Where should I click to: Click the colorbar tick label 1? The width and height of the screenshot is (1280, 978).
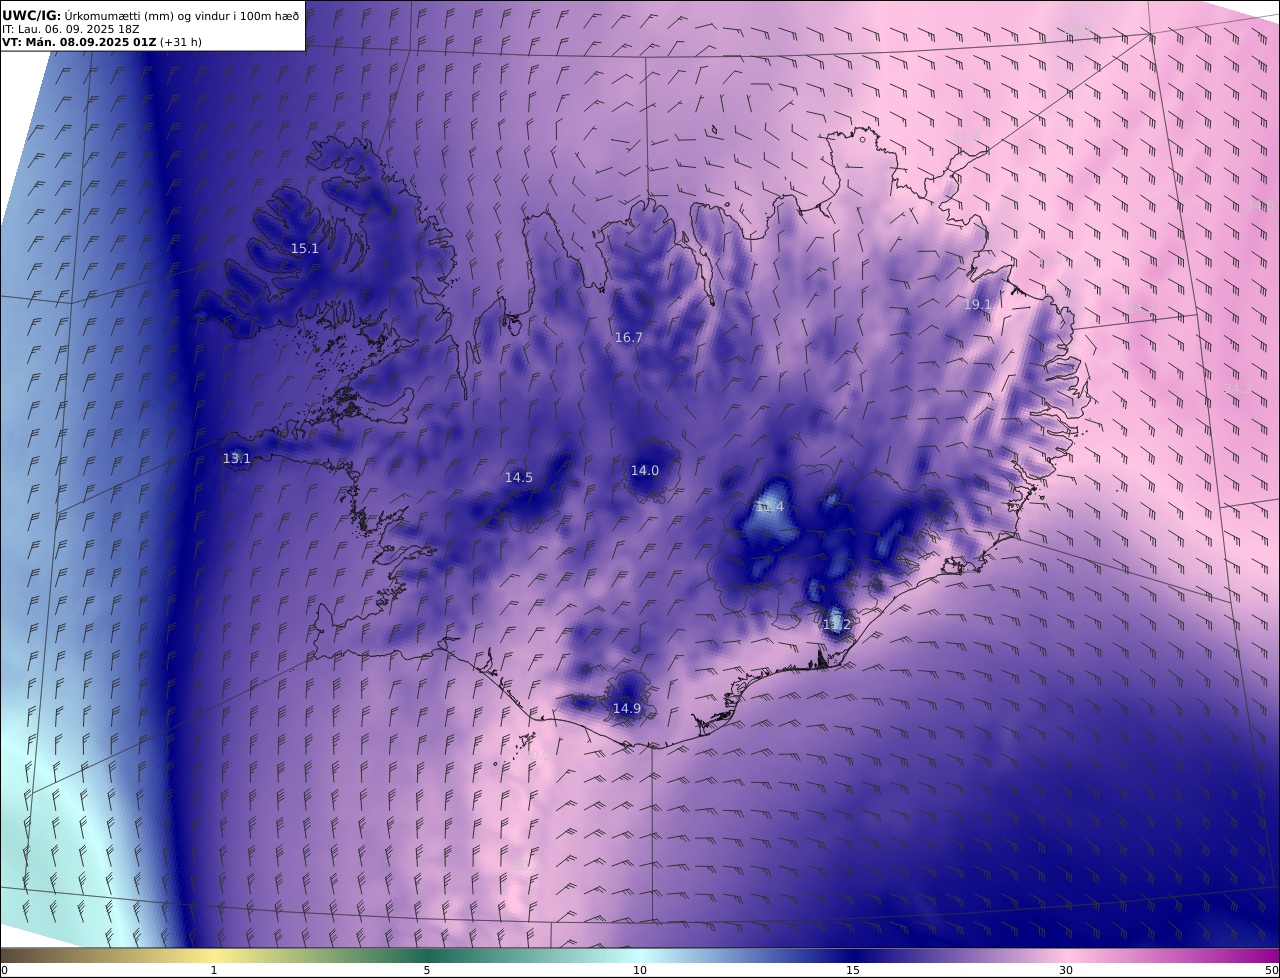[214, 970]
